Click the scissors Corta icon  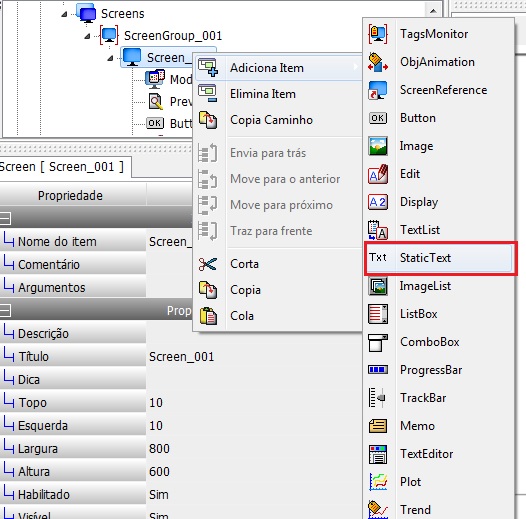(x=208, y=264)
